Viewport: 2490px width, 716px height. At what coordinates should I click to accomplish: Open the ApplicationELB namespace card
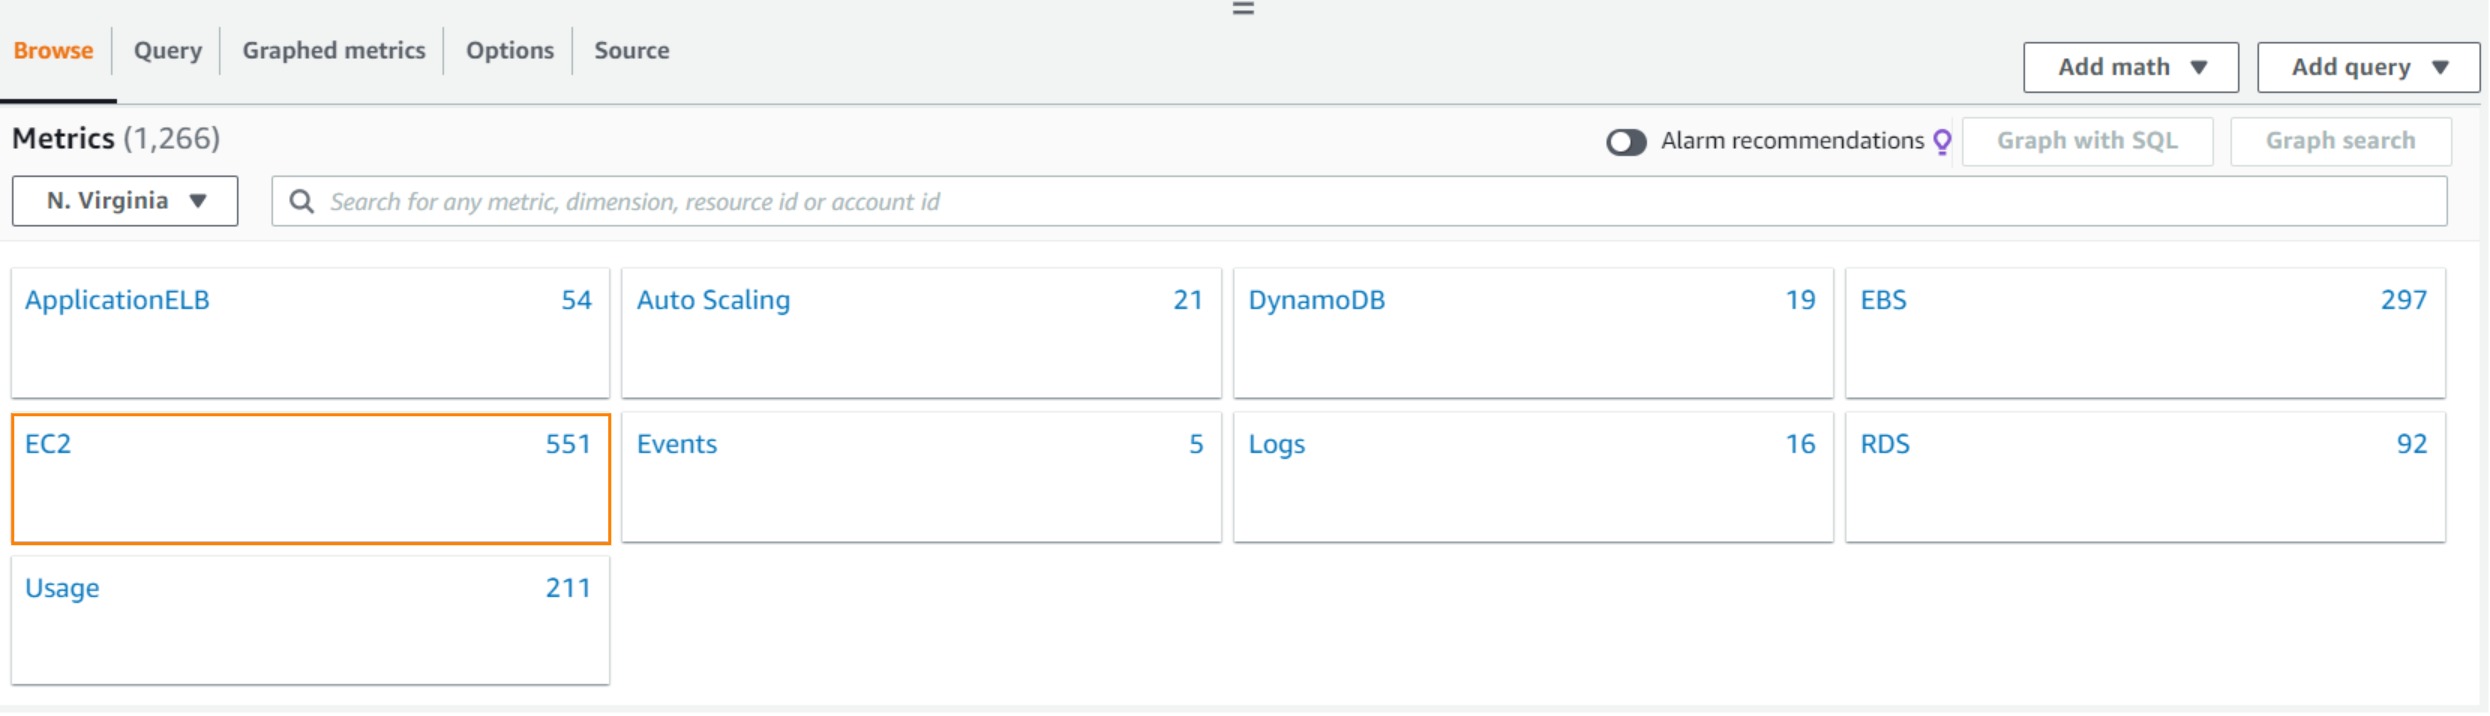[x=117, y=300]
